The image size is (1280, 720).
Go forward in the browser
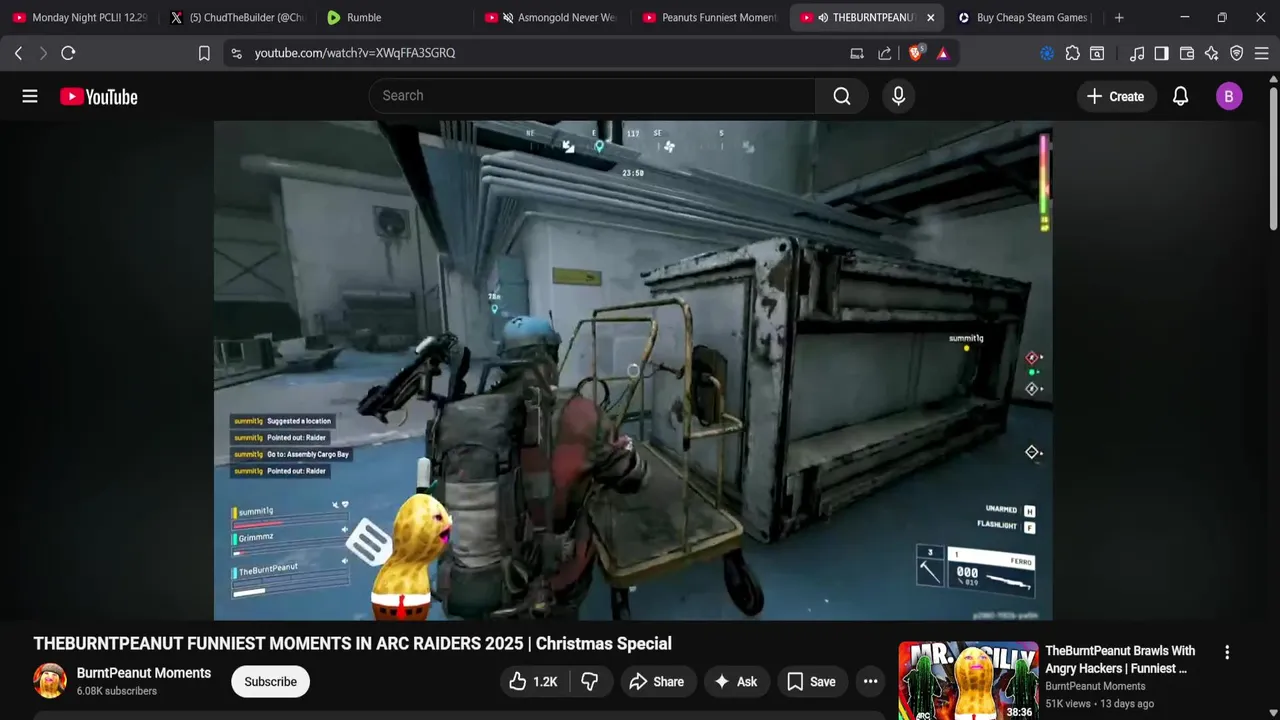point(43,53)
